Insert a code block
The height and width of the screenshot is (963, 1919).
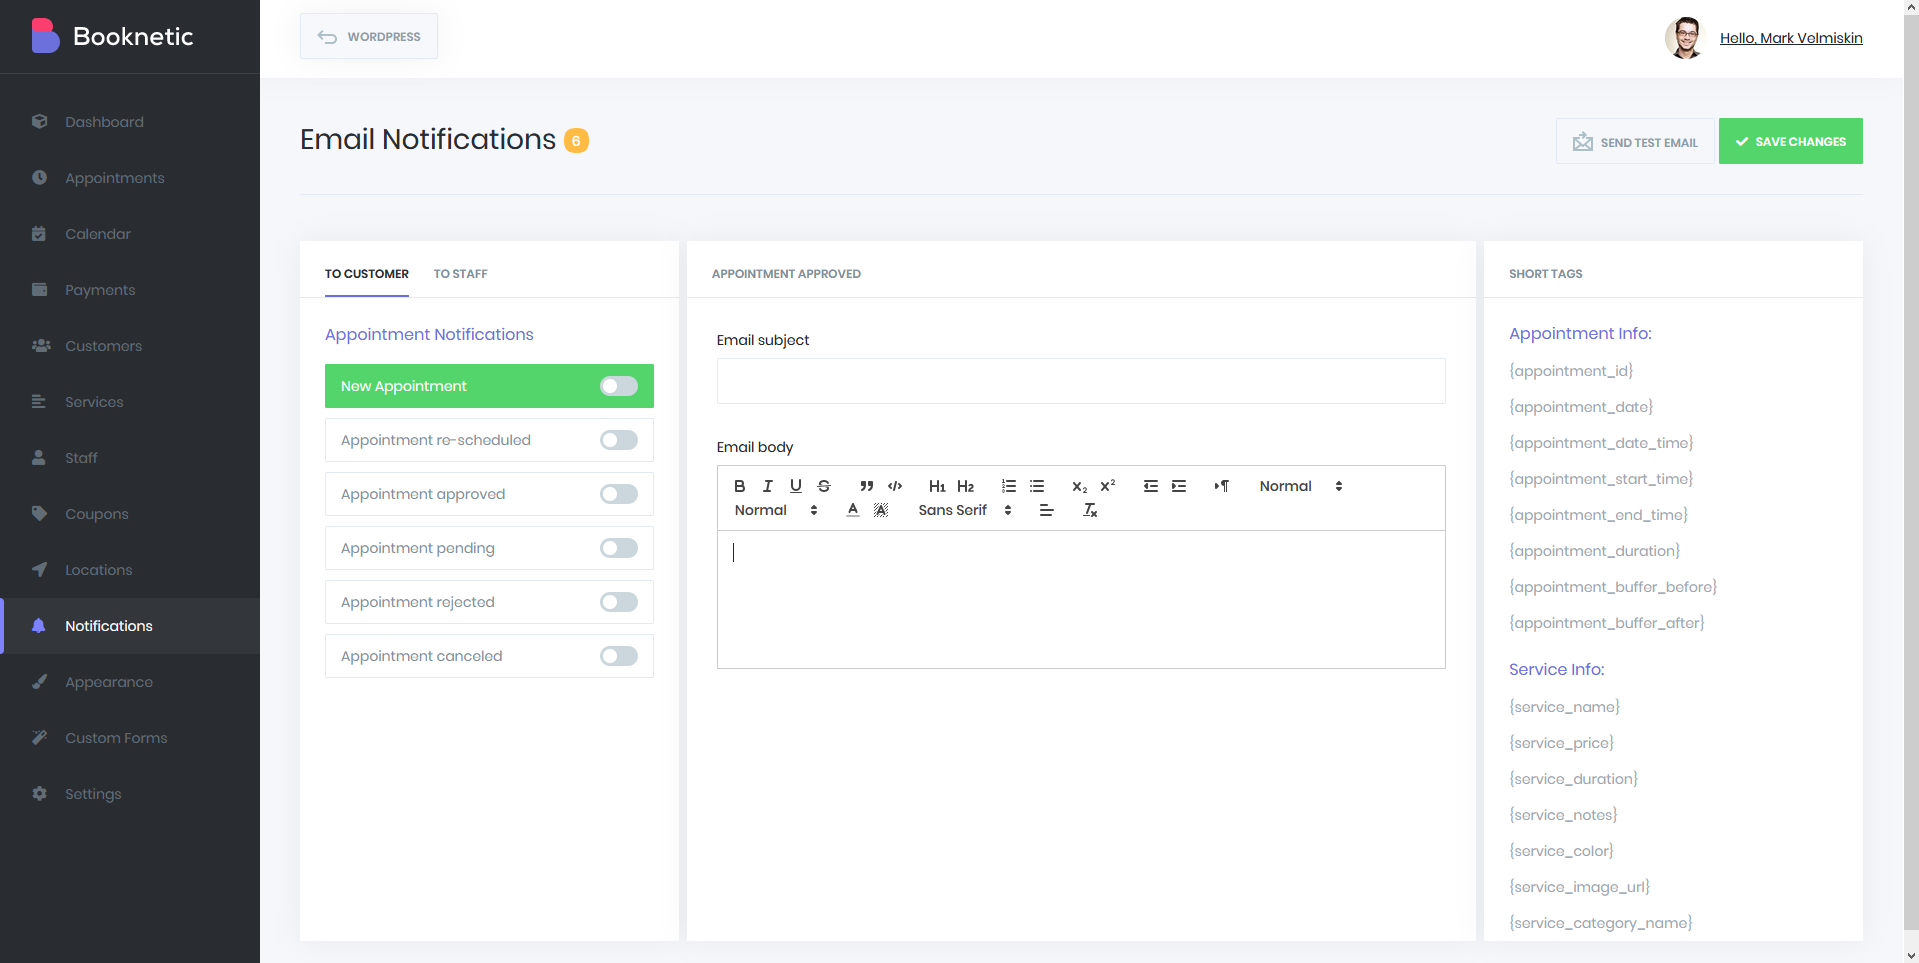pyautogui.click(x=894, y=486)
